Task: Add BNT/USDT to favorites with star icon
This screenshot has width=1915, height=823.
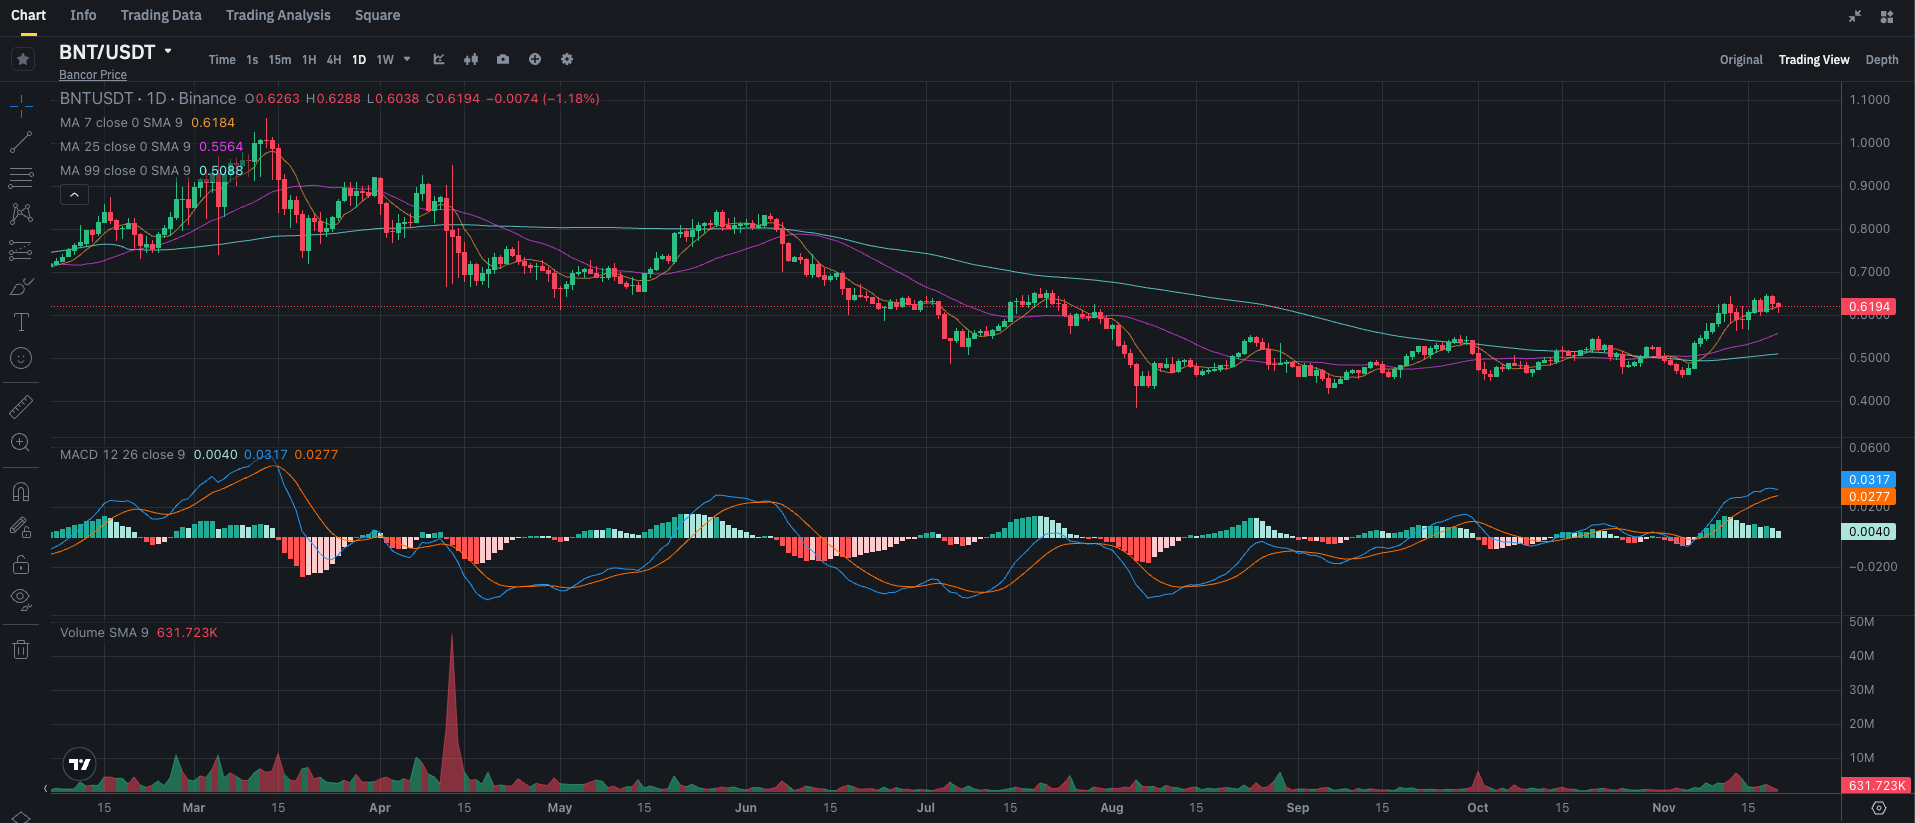Action: tap(23, 59)
